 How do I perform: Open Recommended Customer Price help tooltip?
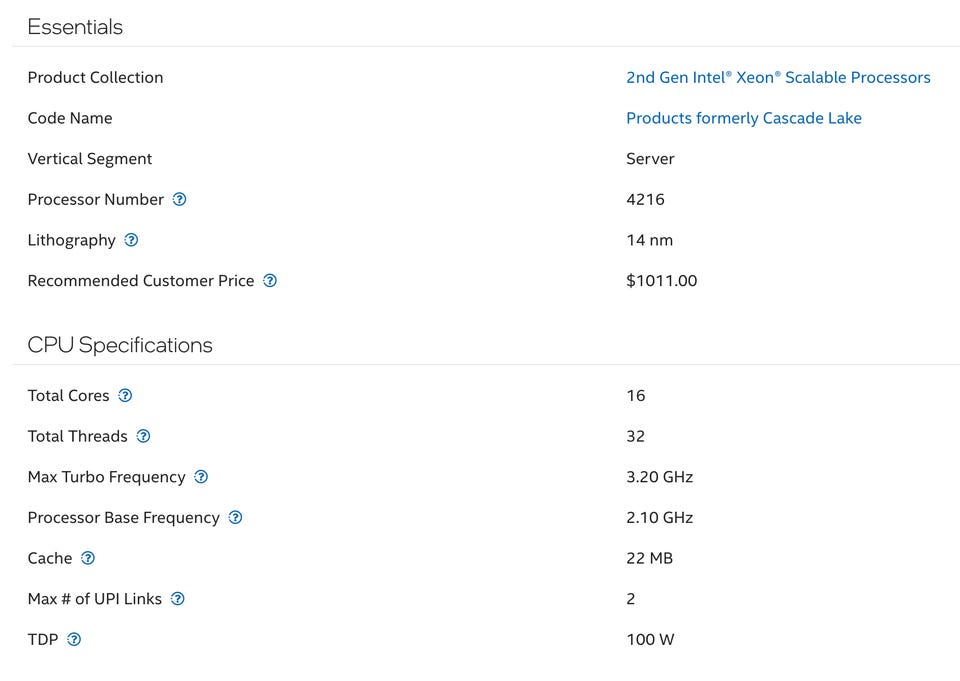point(270,281)
